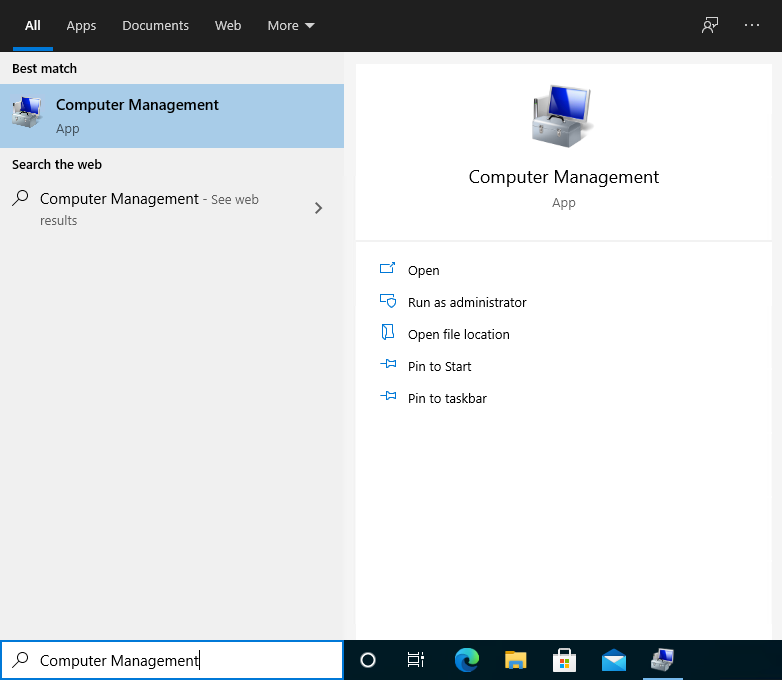This screenshot has height=680, width=782.
Task: Click the magnifier icon in search box
Action: (20, 660)
